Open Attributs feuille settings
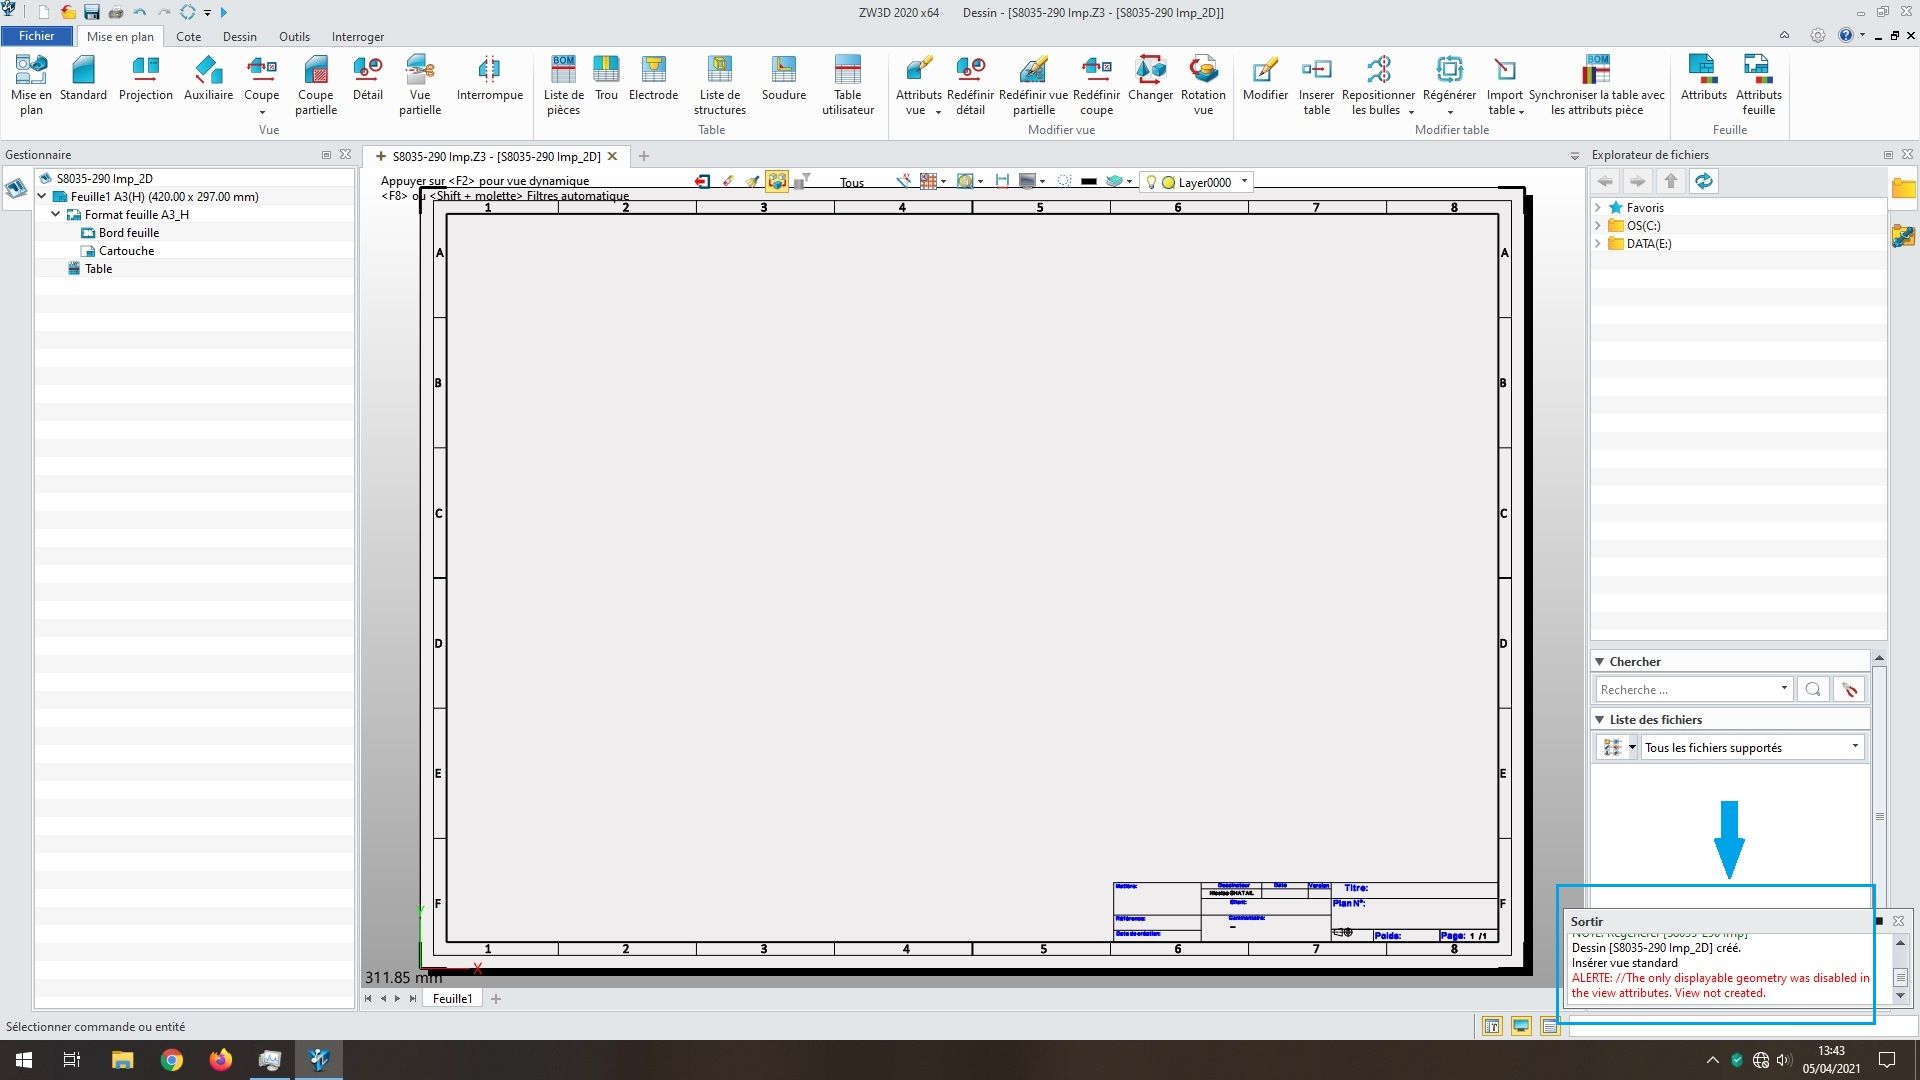Screen dimensions: 1920x1080 click(1759, 85)
